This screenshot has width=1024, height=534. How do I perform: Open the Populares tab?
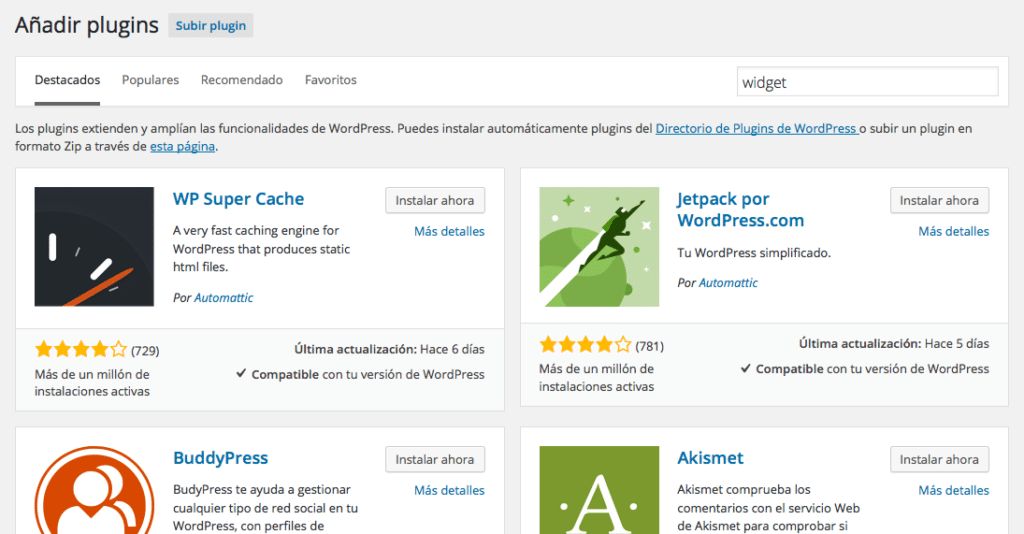tap(150, 80)
